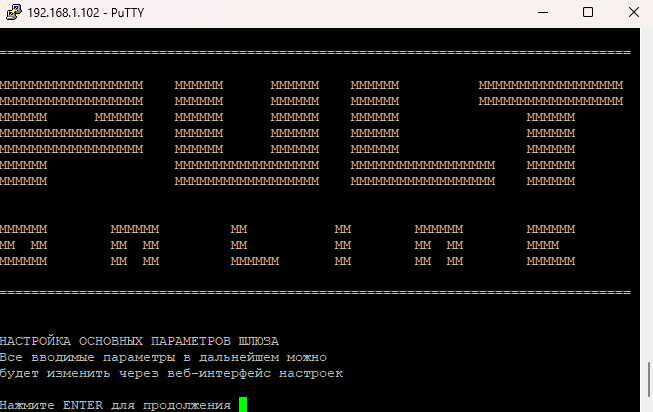Maximize the PuTTY window

point(588,13)
